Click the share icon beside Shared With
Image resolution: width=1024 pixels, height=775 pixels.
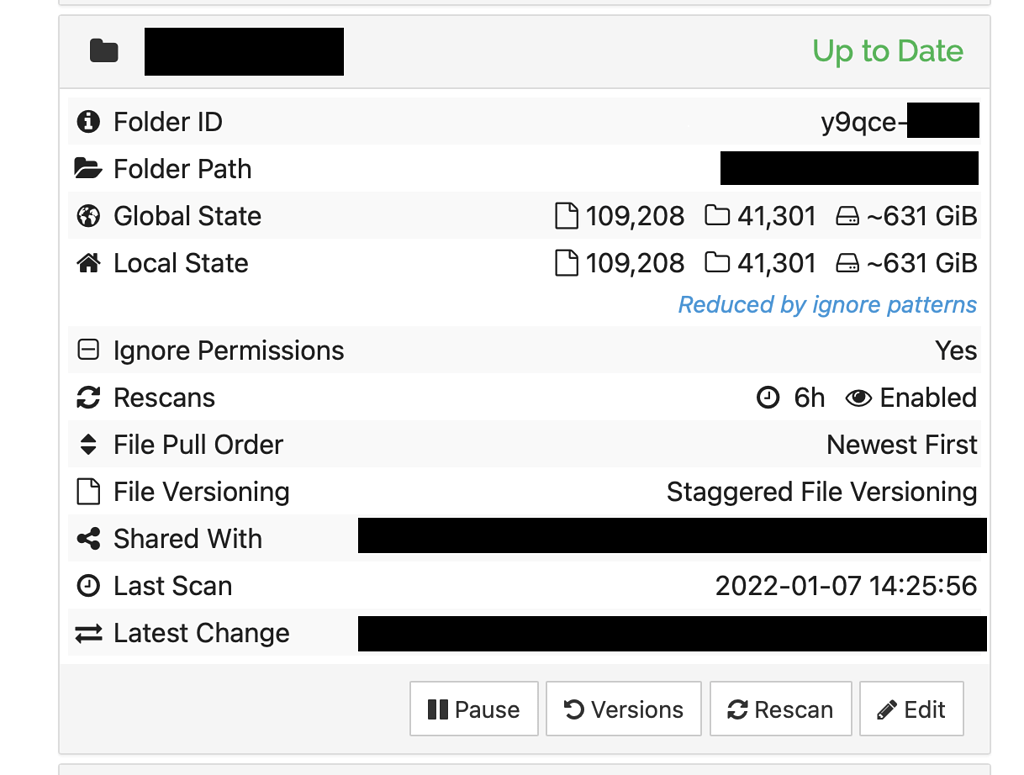click(x=89, y=538)
